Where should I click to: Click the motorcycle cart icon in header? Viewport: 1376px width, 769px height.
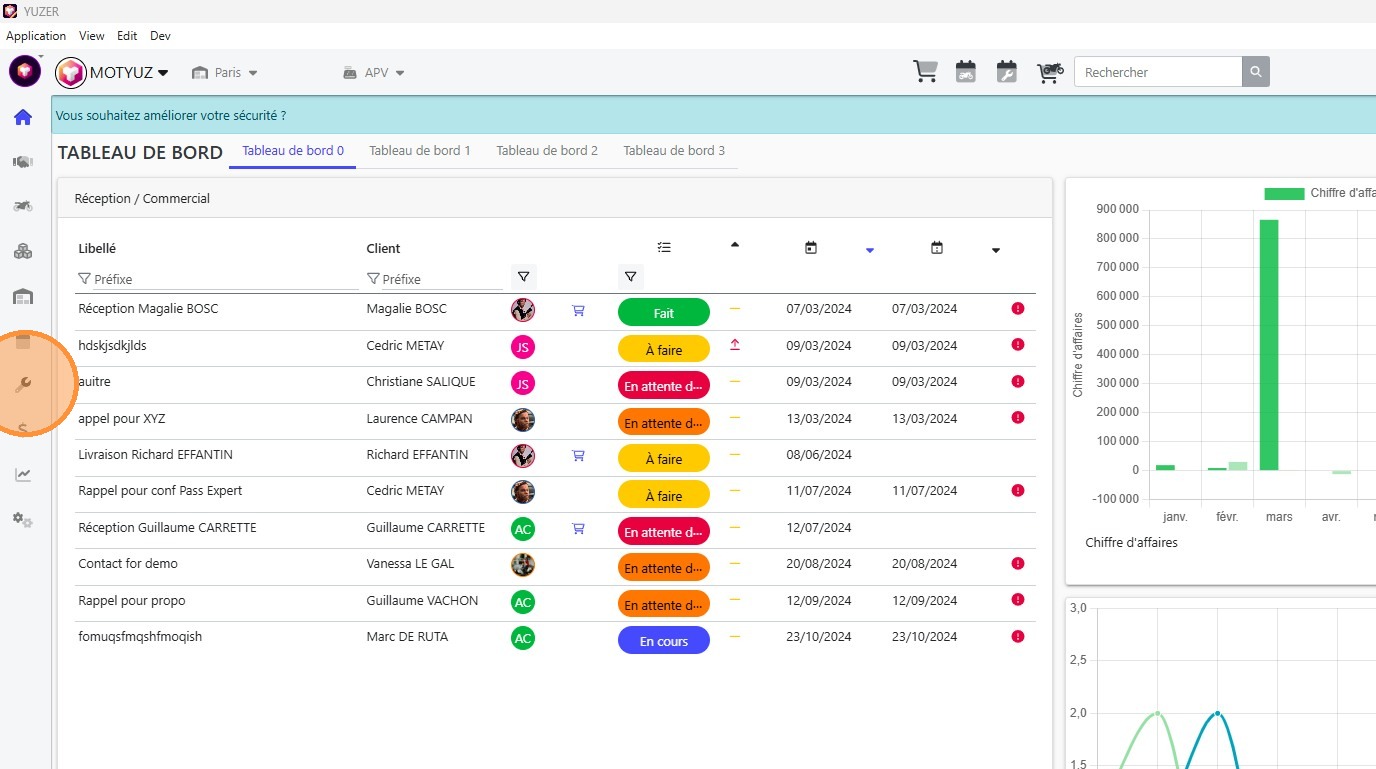(1049, 72)
